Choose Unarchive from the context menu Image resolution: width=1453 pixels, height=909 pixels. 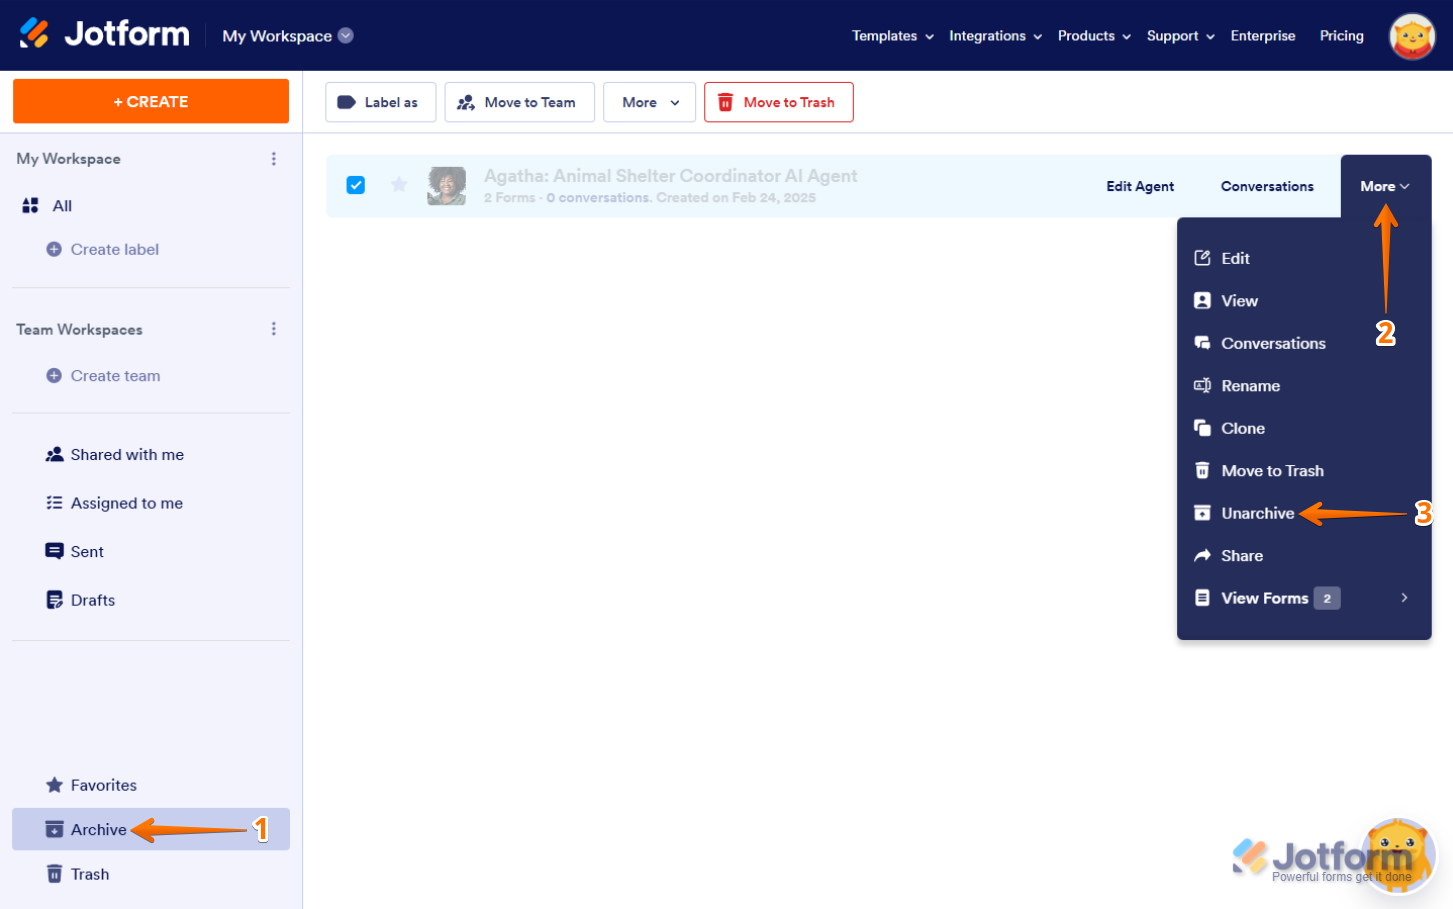(1304, 513)
